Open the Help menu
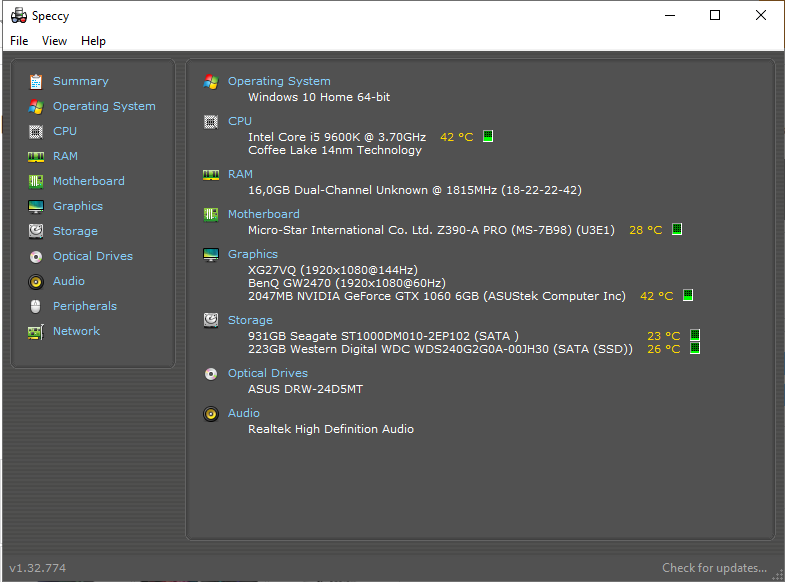The height and width of the screenshot is (582, 785). [93, 41]
